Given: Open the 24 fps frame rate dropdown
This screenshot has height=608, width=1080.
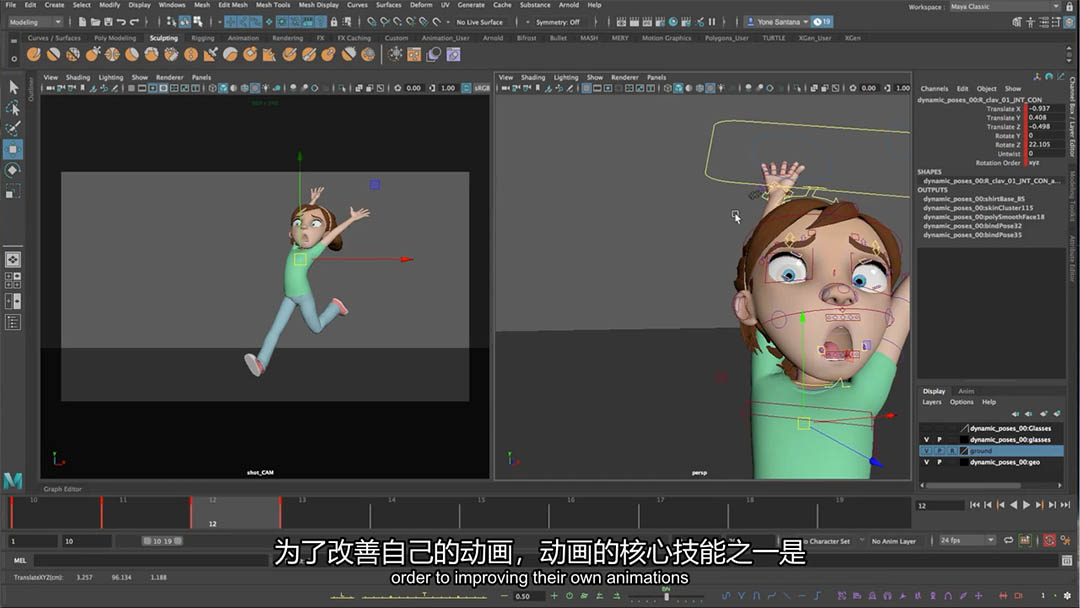Looking at the screenshot, I should tap(967, 541).
